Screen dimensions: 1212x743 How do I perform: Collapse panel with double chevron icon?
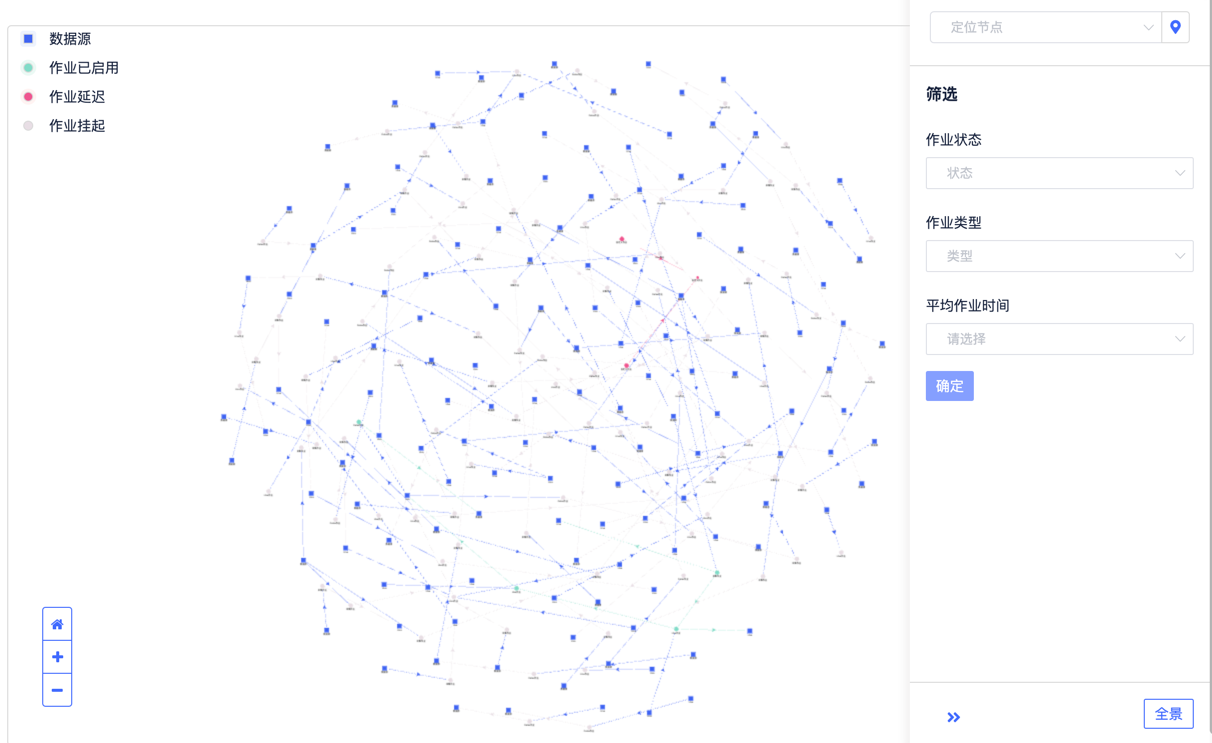[953, 717]
